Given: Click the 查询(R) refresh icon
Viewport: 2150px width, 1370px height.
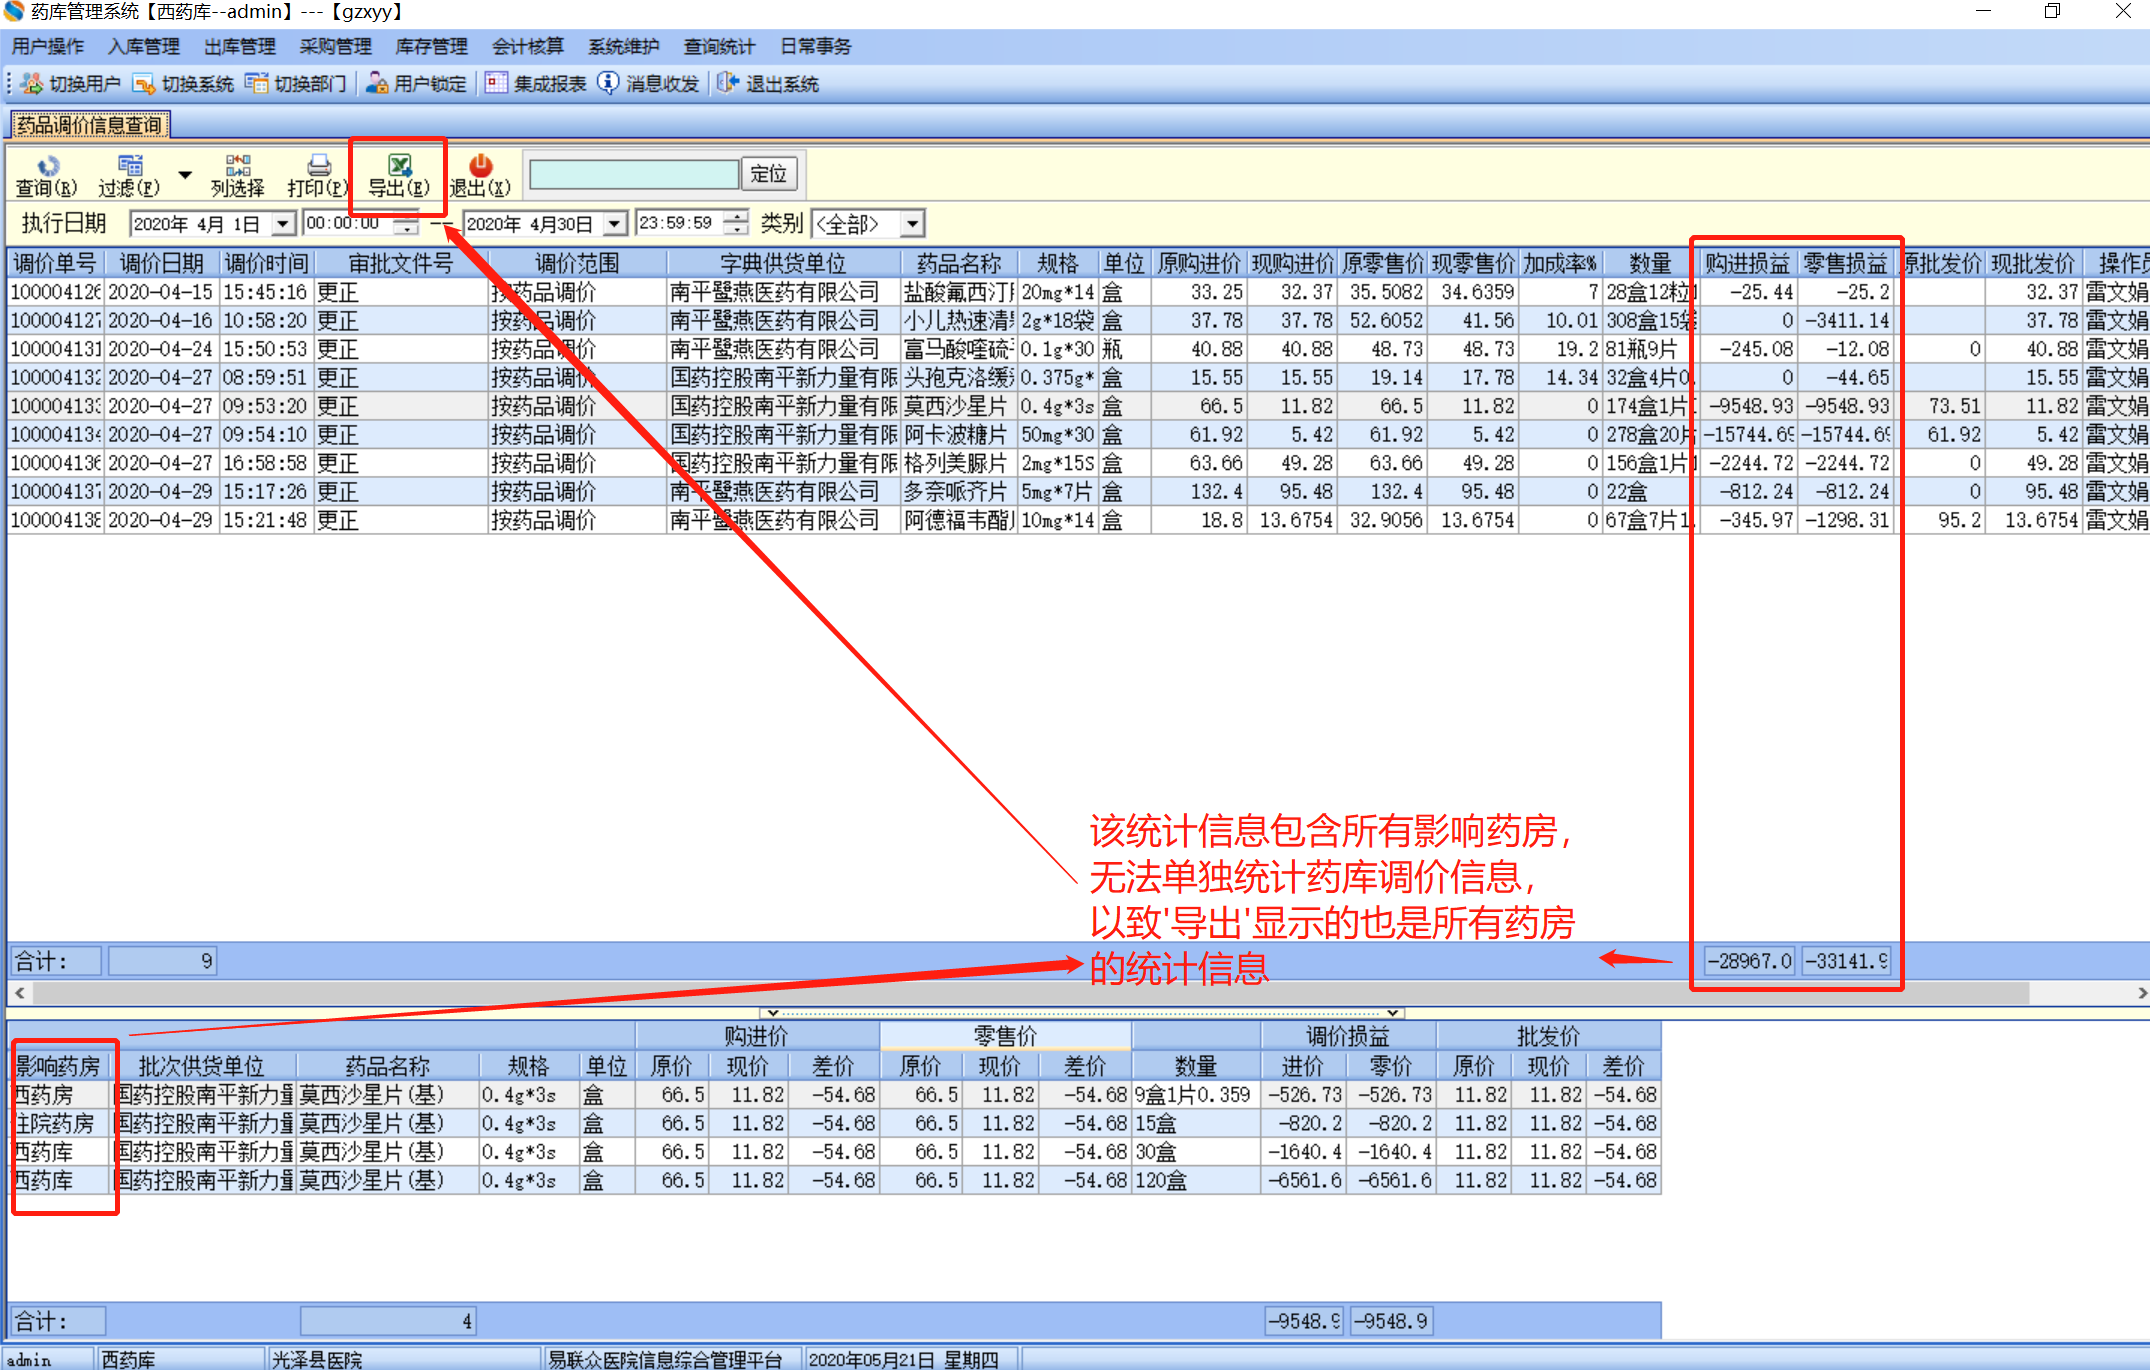Looking at the screenshot, I should click(x=47, y=166).
